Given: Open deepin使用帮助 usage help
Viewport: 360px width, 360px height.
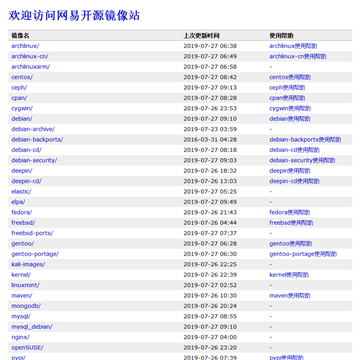Looking at the screenshot, I should (x=290, y=171).
